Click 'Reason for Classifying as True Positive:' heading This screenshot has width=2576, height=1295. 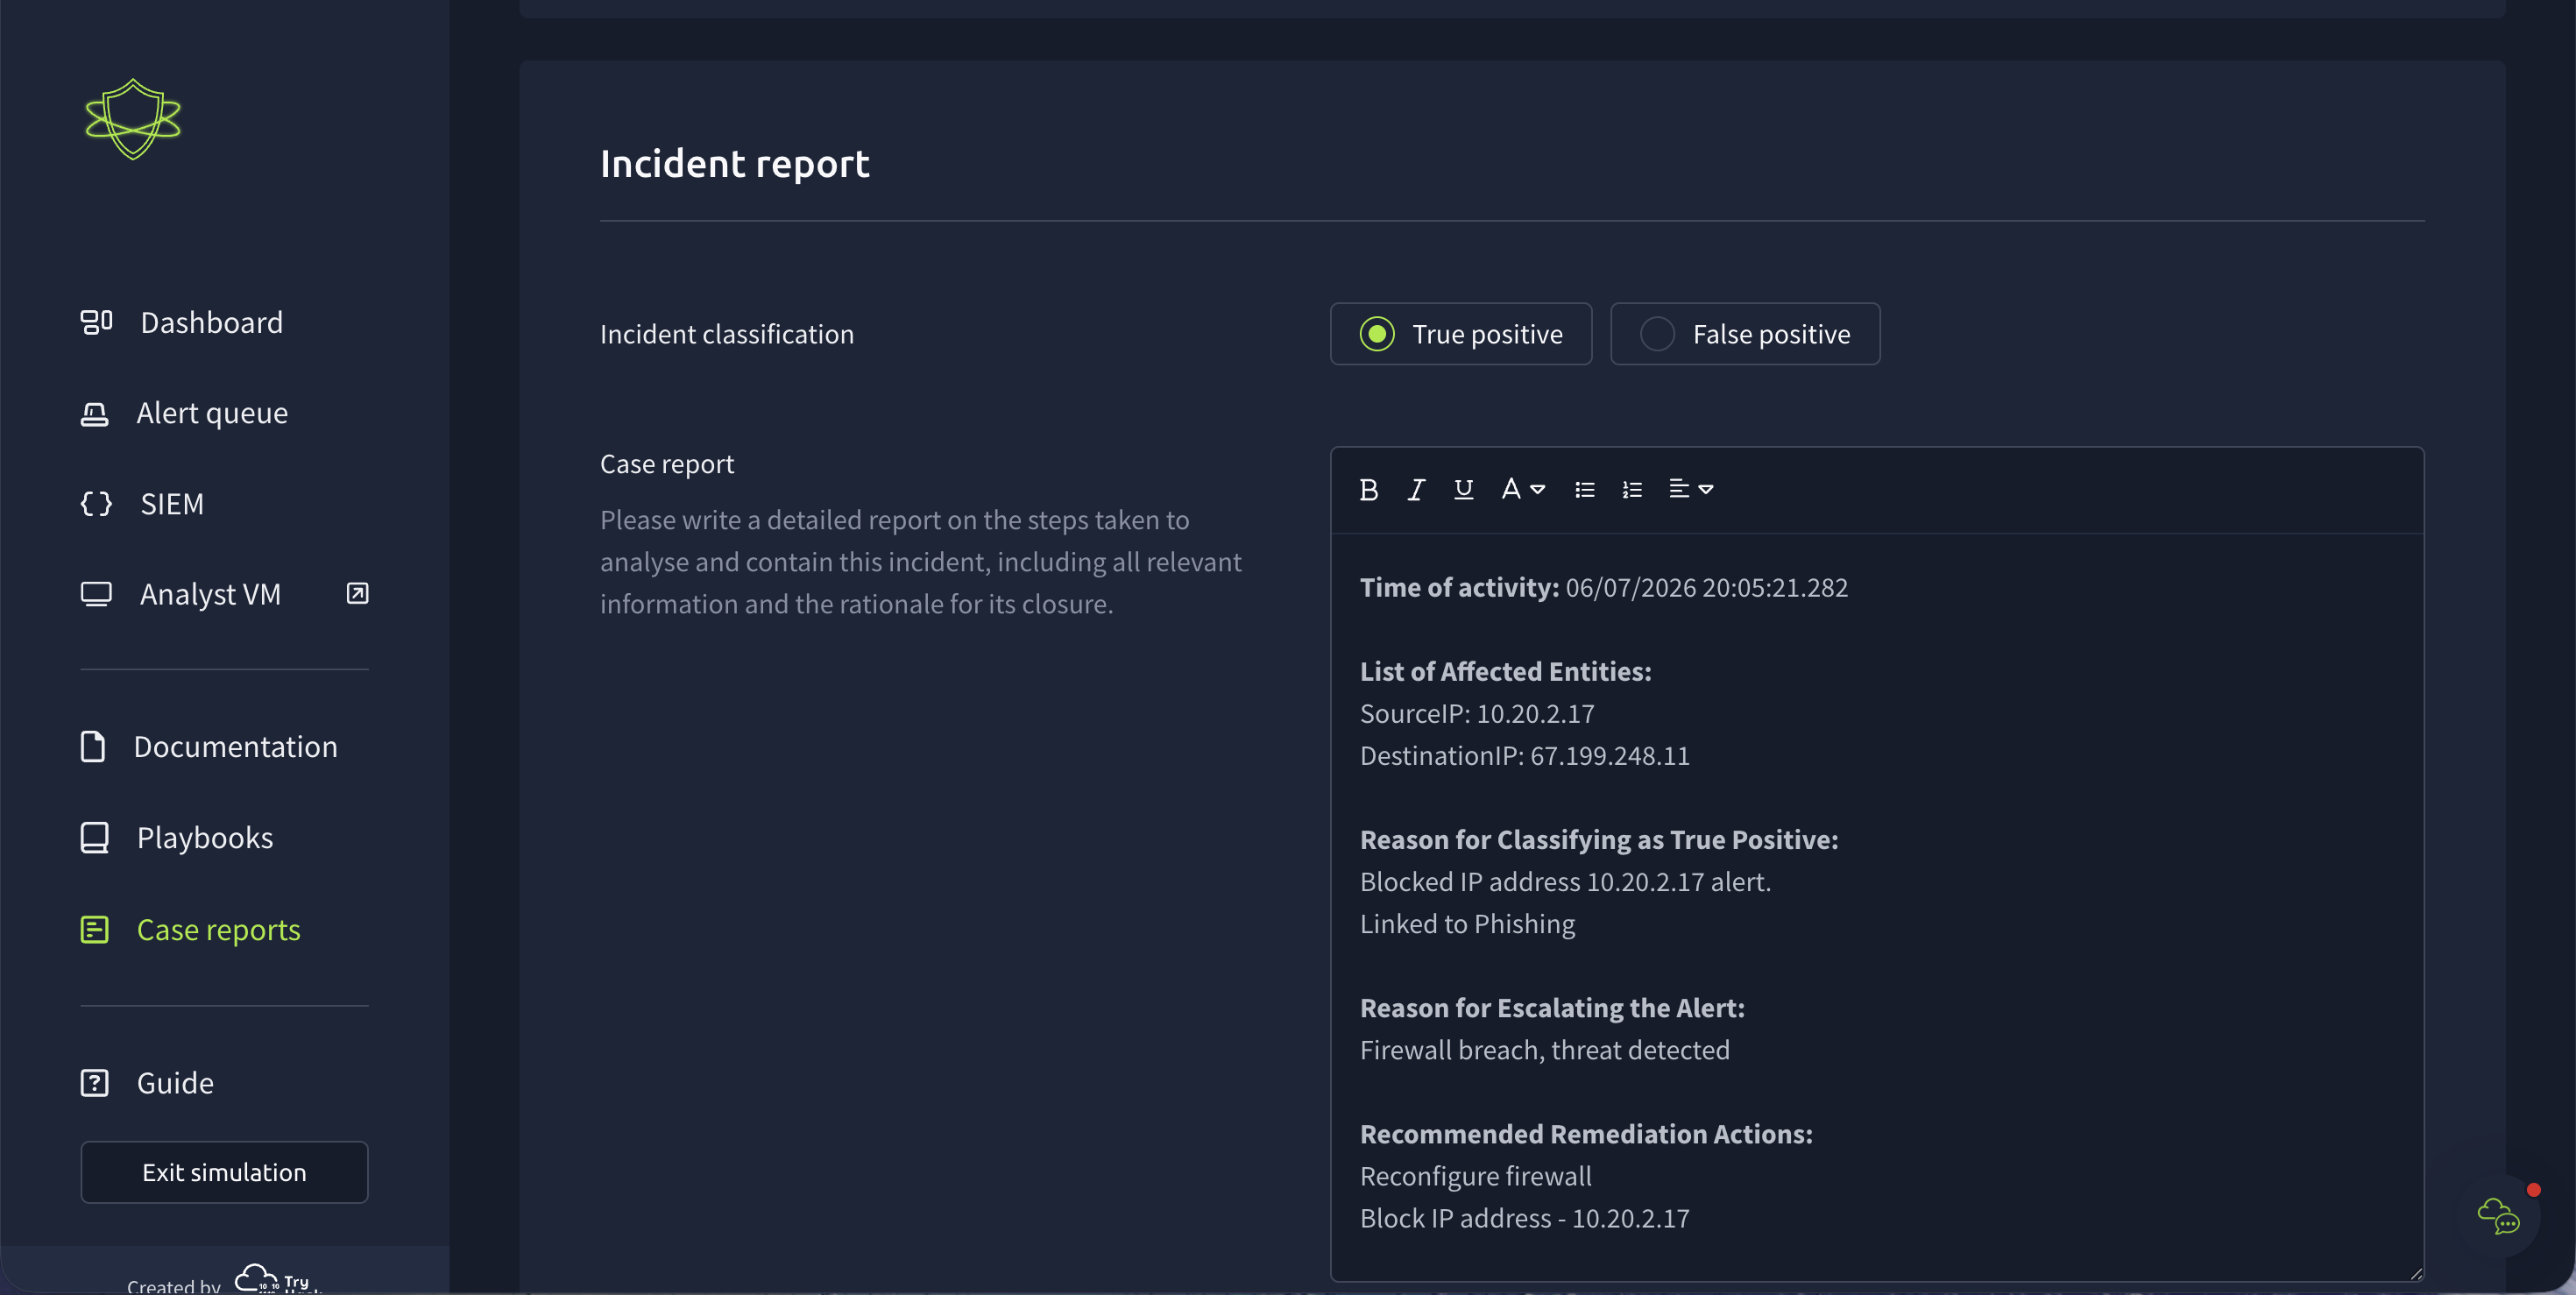(x=1599, y=839)
